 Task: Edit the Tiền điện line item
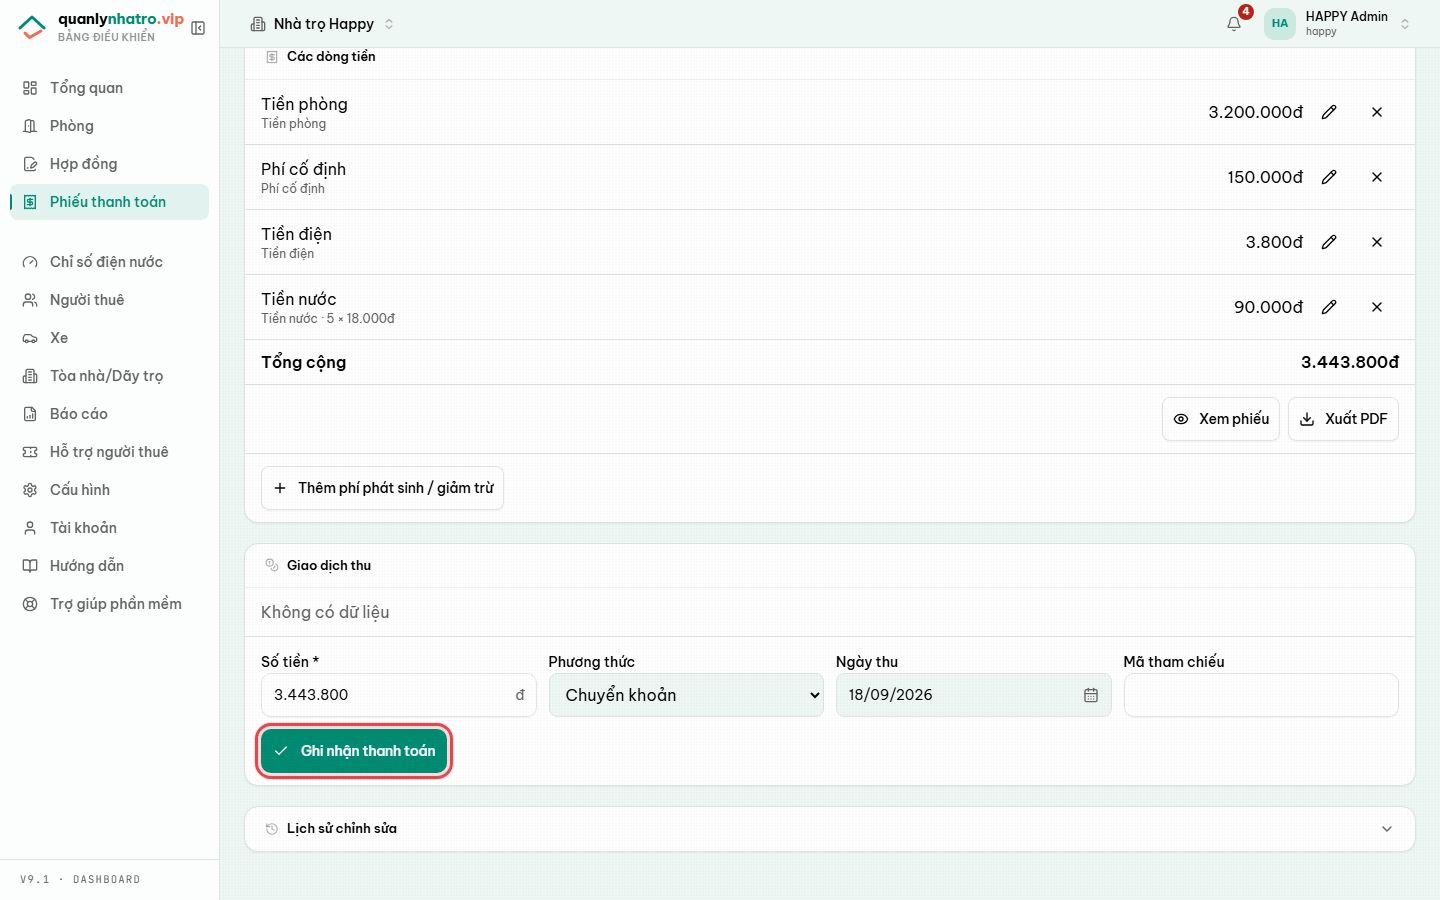pos(1329,242)
